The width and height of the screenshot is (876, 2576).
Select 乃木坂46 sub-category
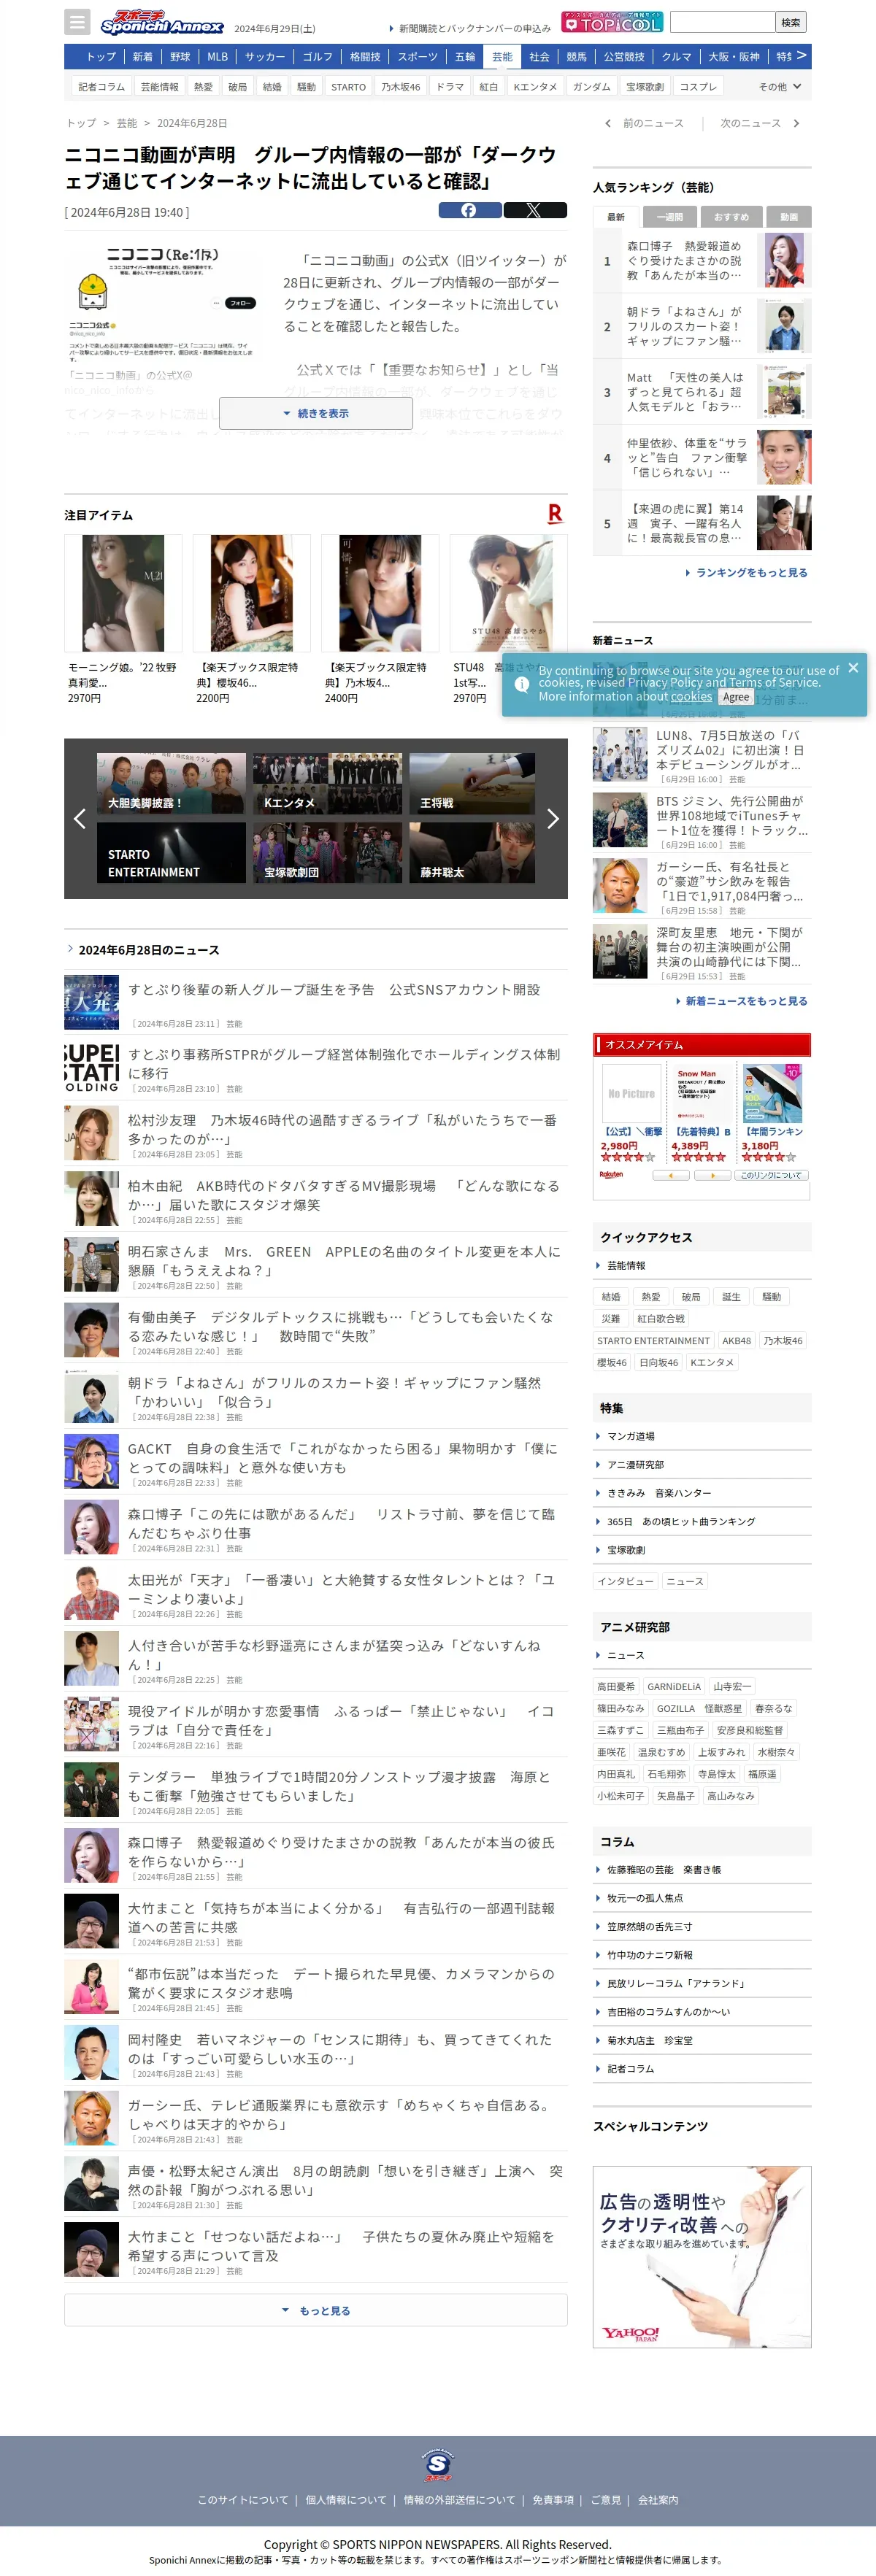[400, 87]
